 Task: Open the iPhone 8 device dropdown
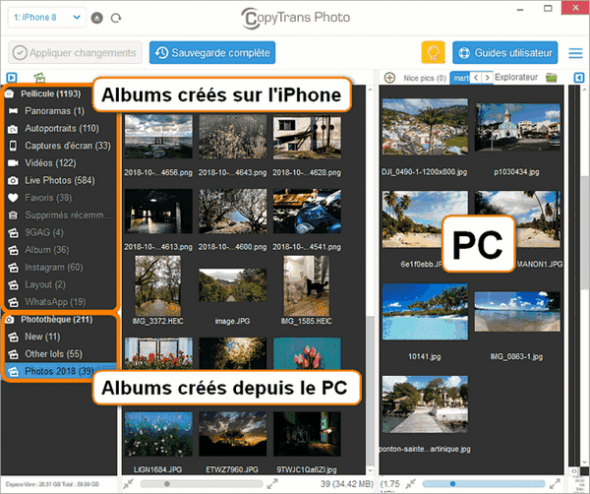[x=47, y=17]
